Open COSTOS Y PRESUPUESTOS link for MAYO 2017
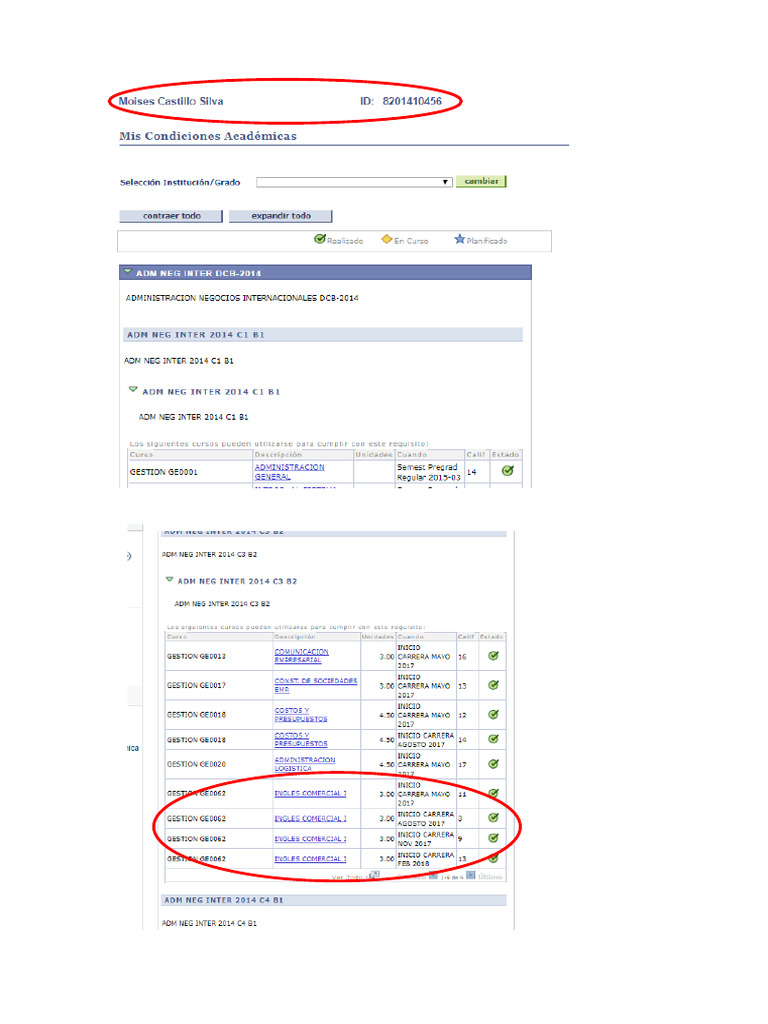 [301, 714]
